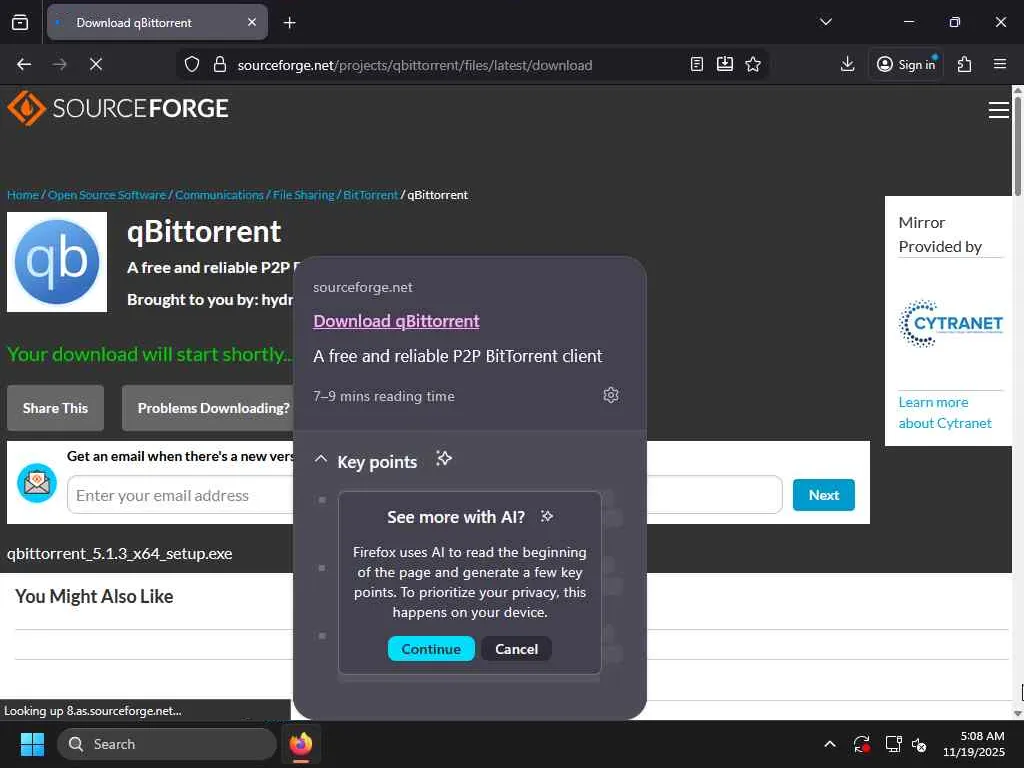Viewport: 1024px width, 768px height.
Task: Click qbittorrent_5.1.3_x64_setup.exe filename text
Action: click(x=120, y=554)
